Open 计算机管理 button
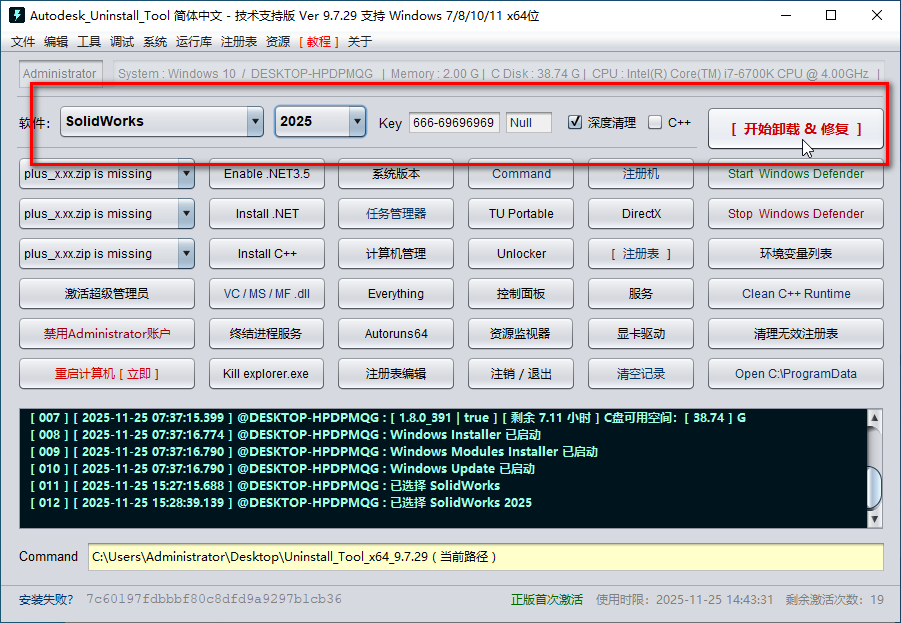The image size is (901, 623). (x=396, y=253)
